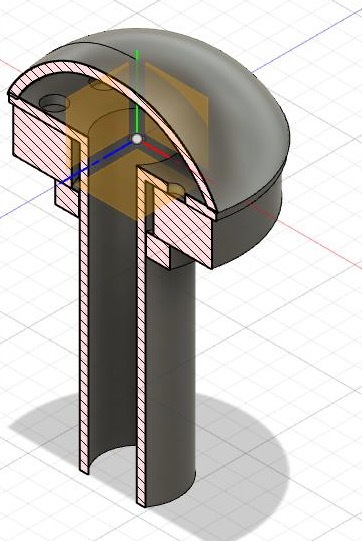
Task: Select the green vertical axis line
Action: point(137,92)
